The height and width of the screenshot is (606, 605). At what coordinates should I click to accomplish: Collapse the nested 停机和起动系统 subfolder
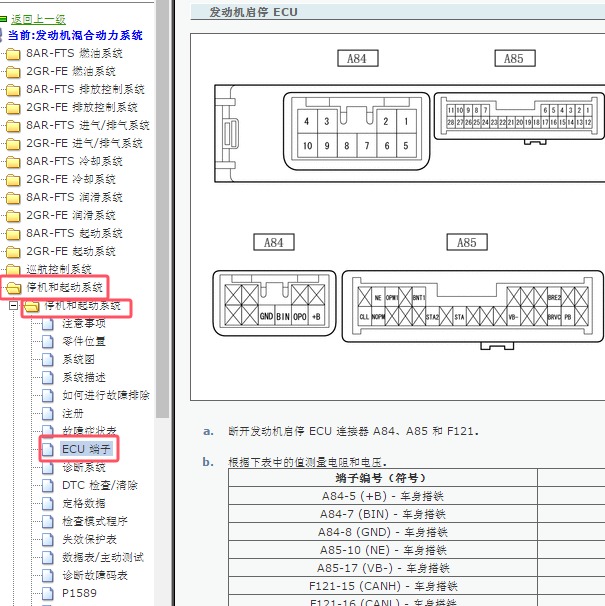[14, 306]
